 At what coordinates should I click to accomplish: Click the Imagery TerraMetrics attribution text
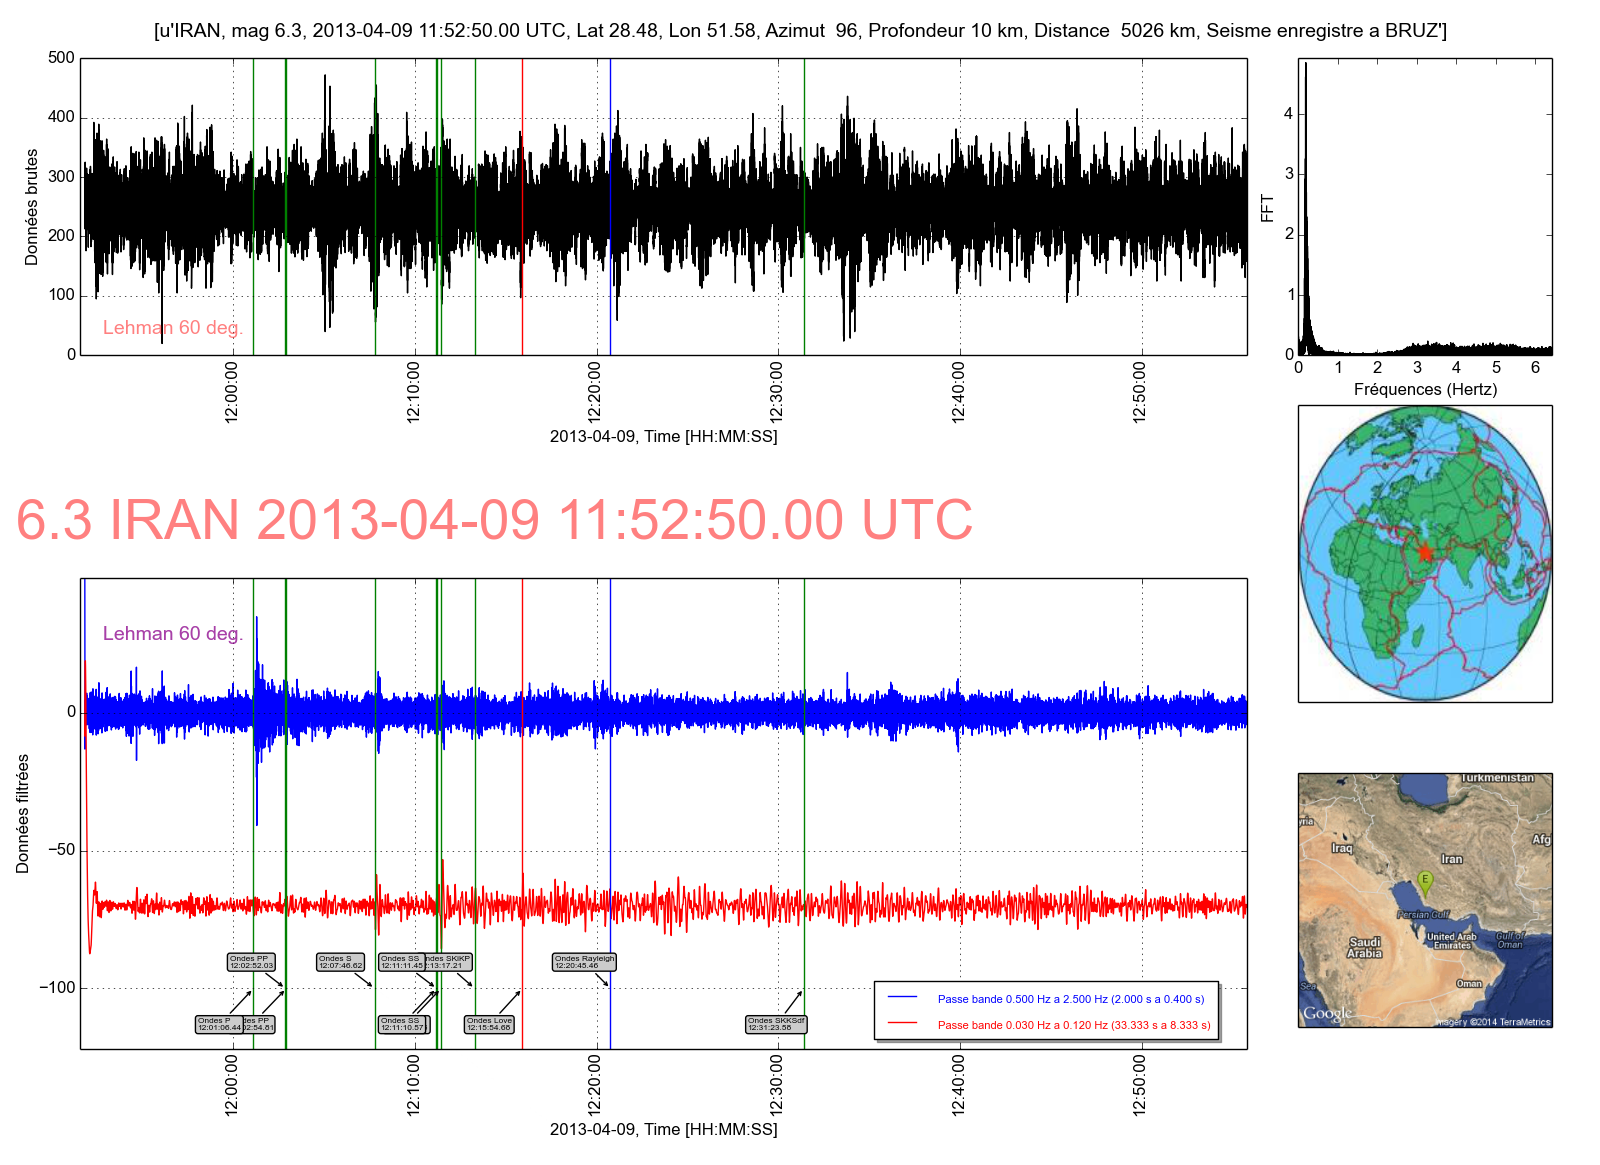click(1493, 1022)
